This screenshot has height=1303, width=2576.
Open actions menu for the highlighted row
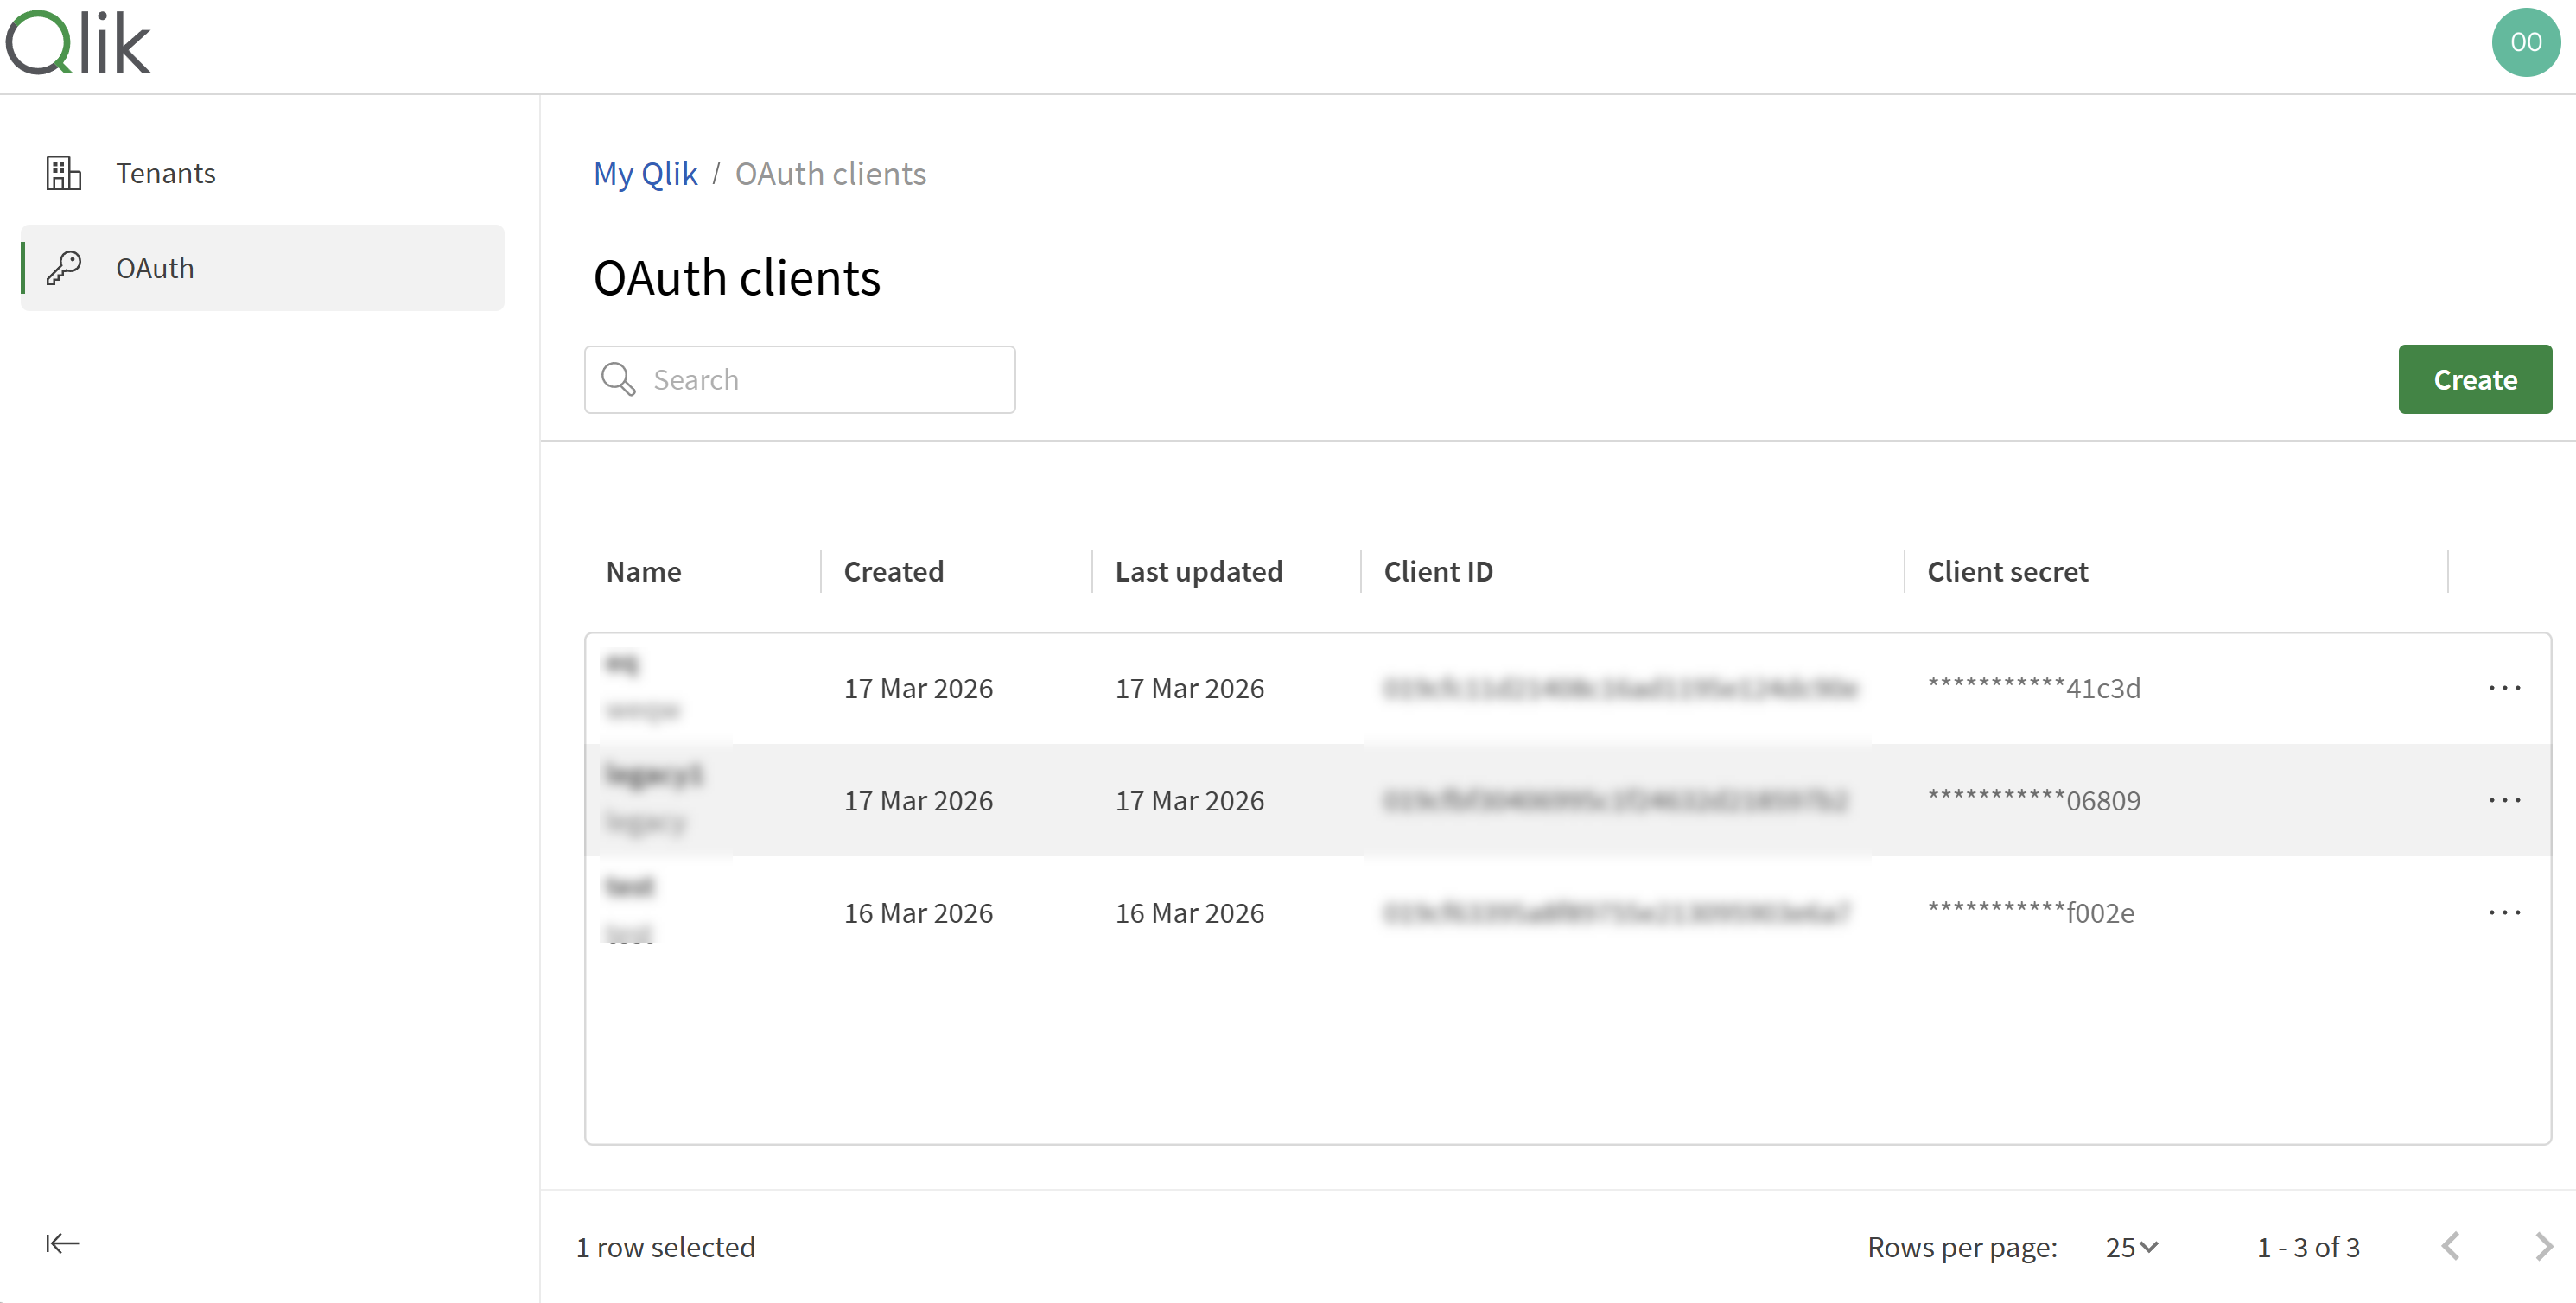click(x=2506, y=799)
